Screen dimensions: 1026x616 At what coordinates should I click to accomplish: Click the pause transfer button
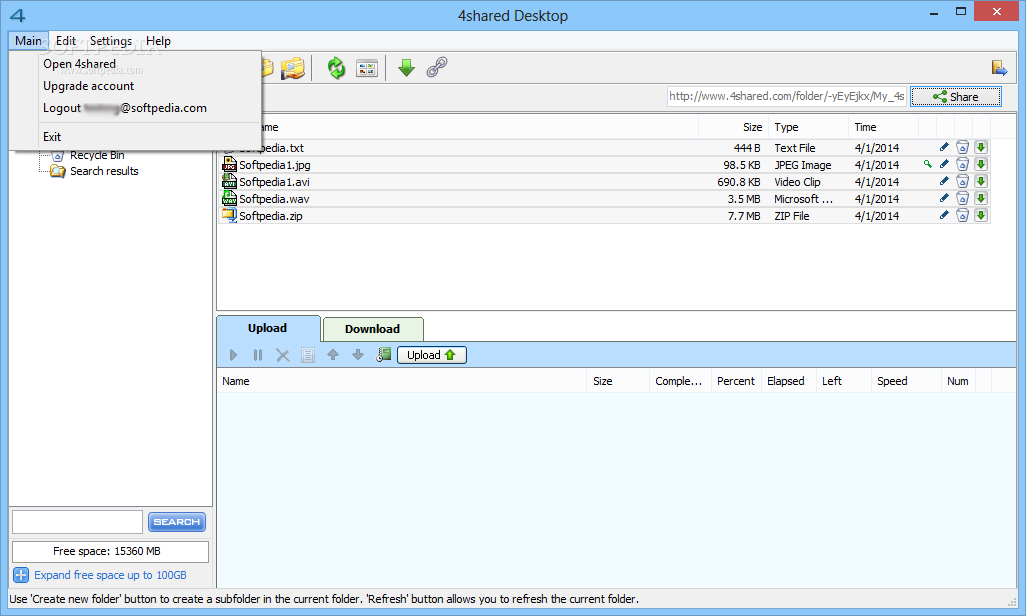[258, 355]
